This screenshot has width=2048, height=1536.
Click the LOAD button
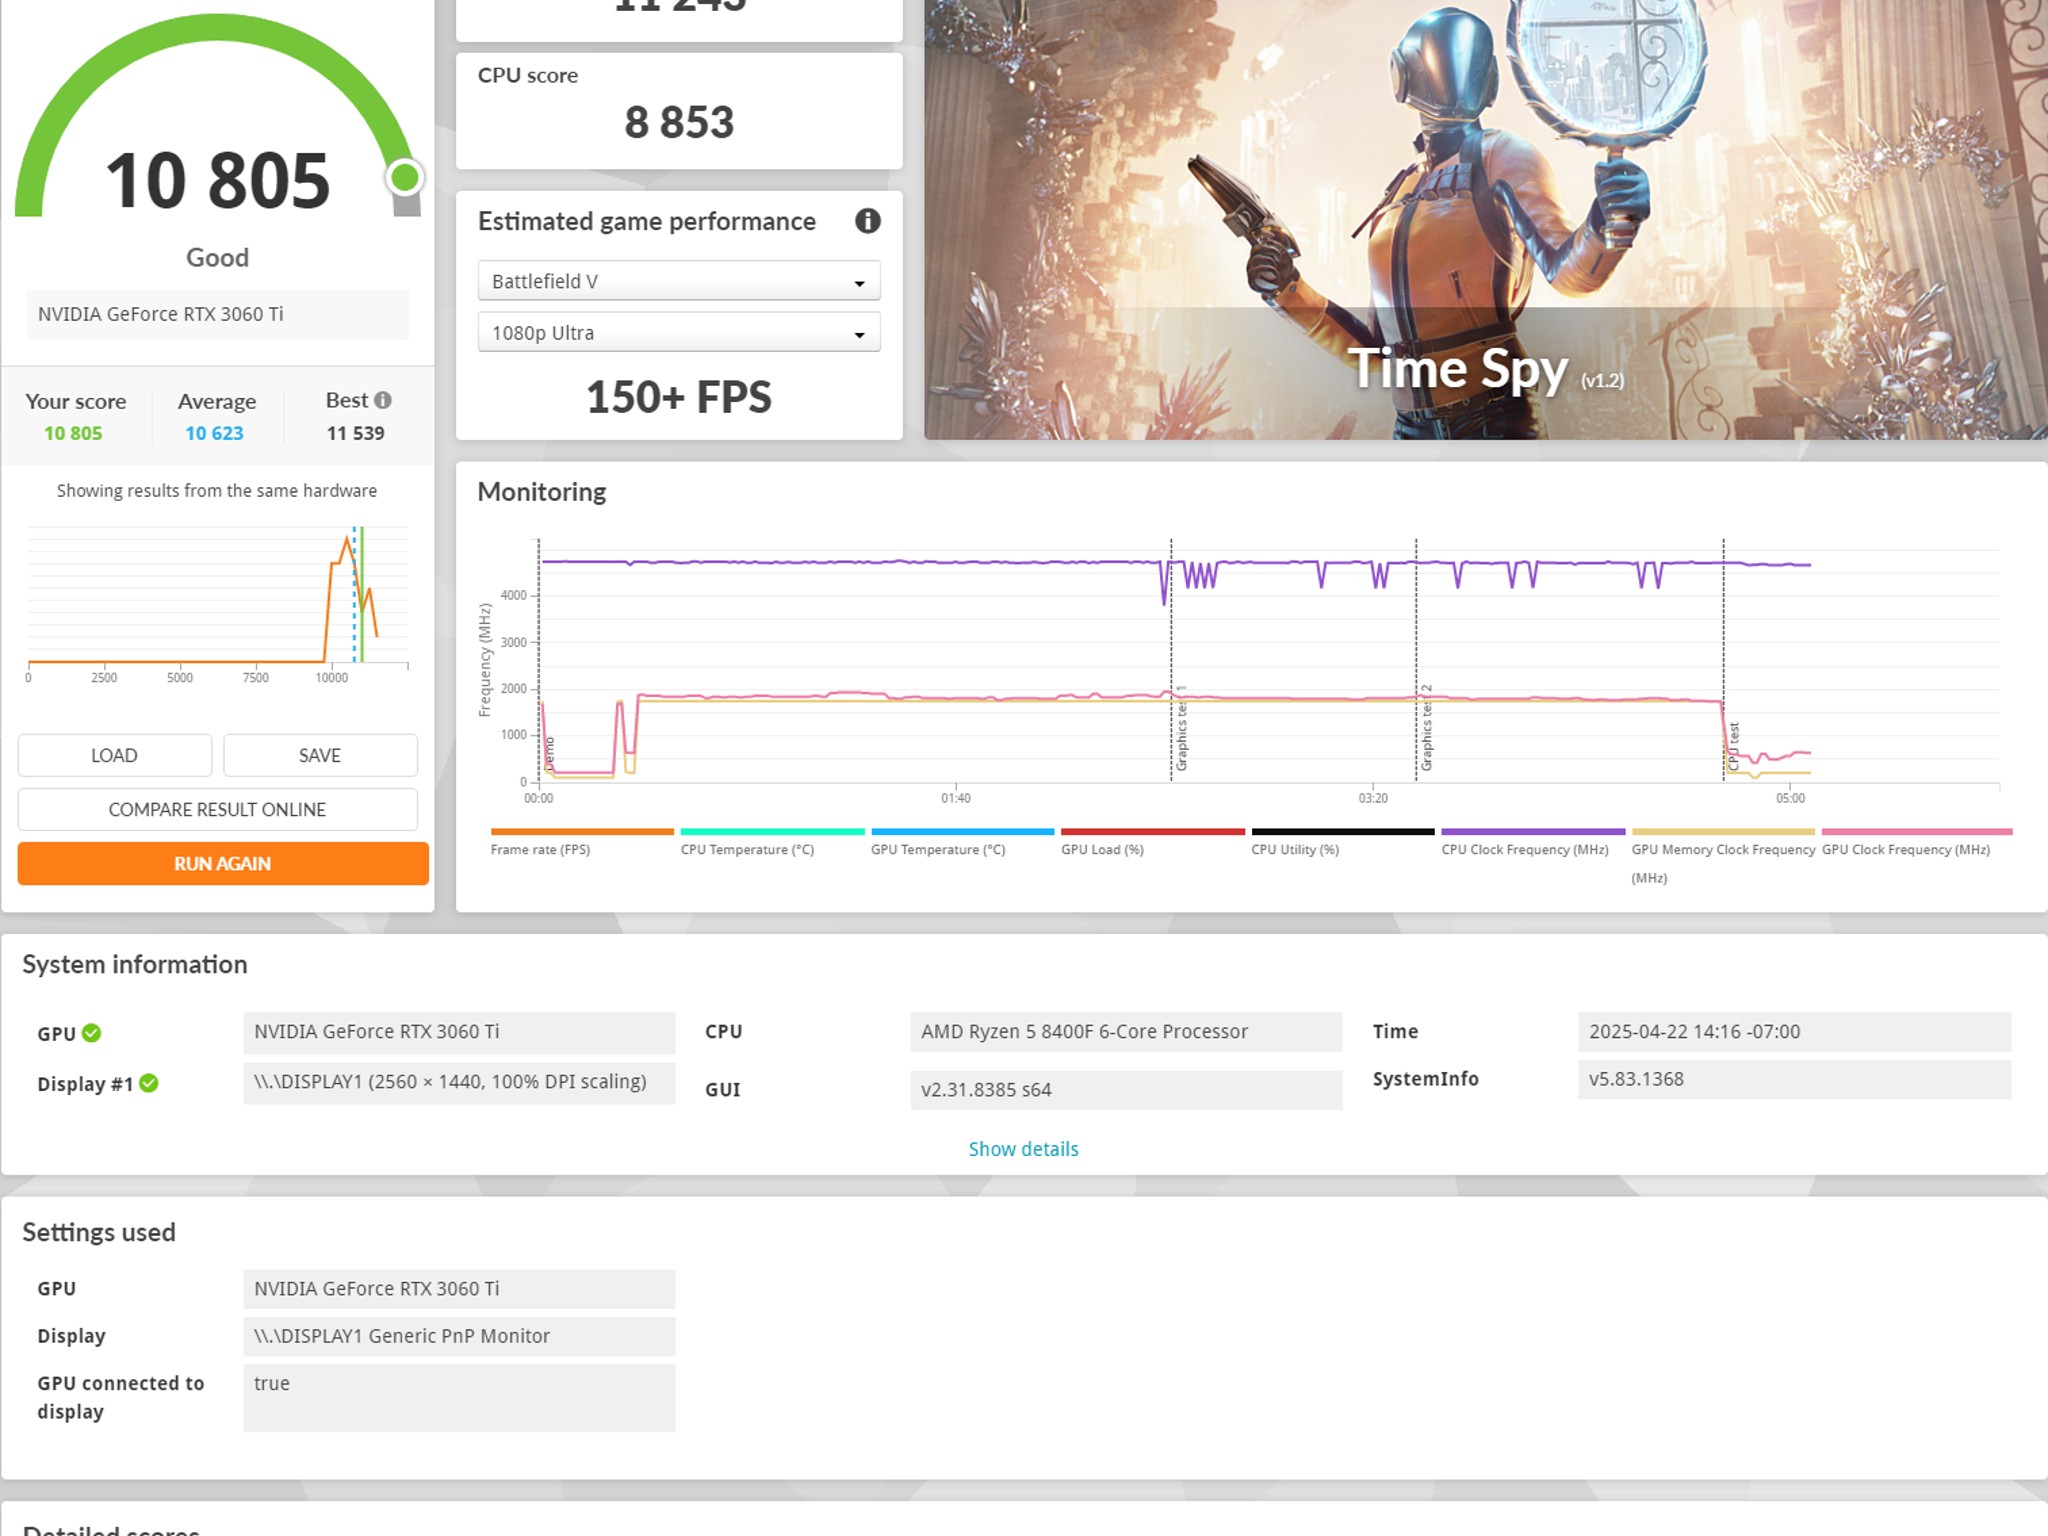pos(115,755)
